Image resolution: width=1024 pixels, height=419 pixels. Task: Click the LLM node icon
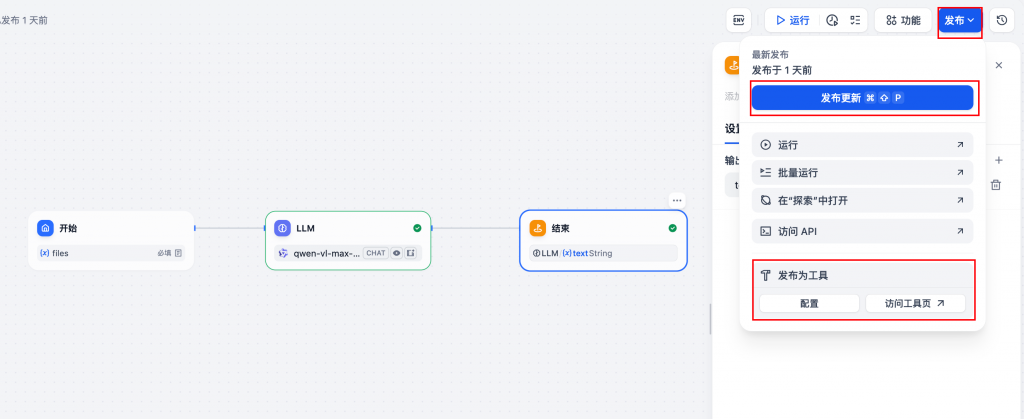pyautogui.click(x=282, y=228)
